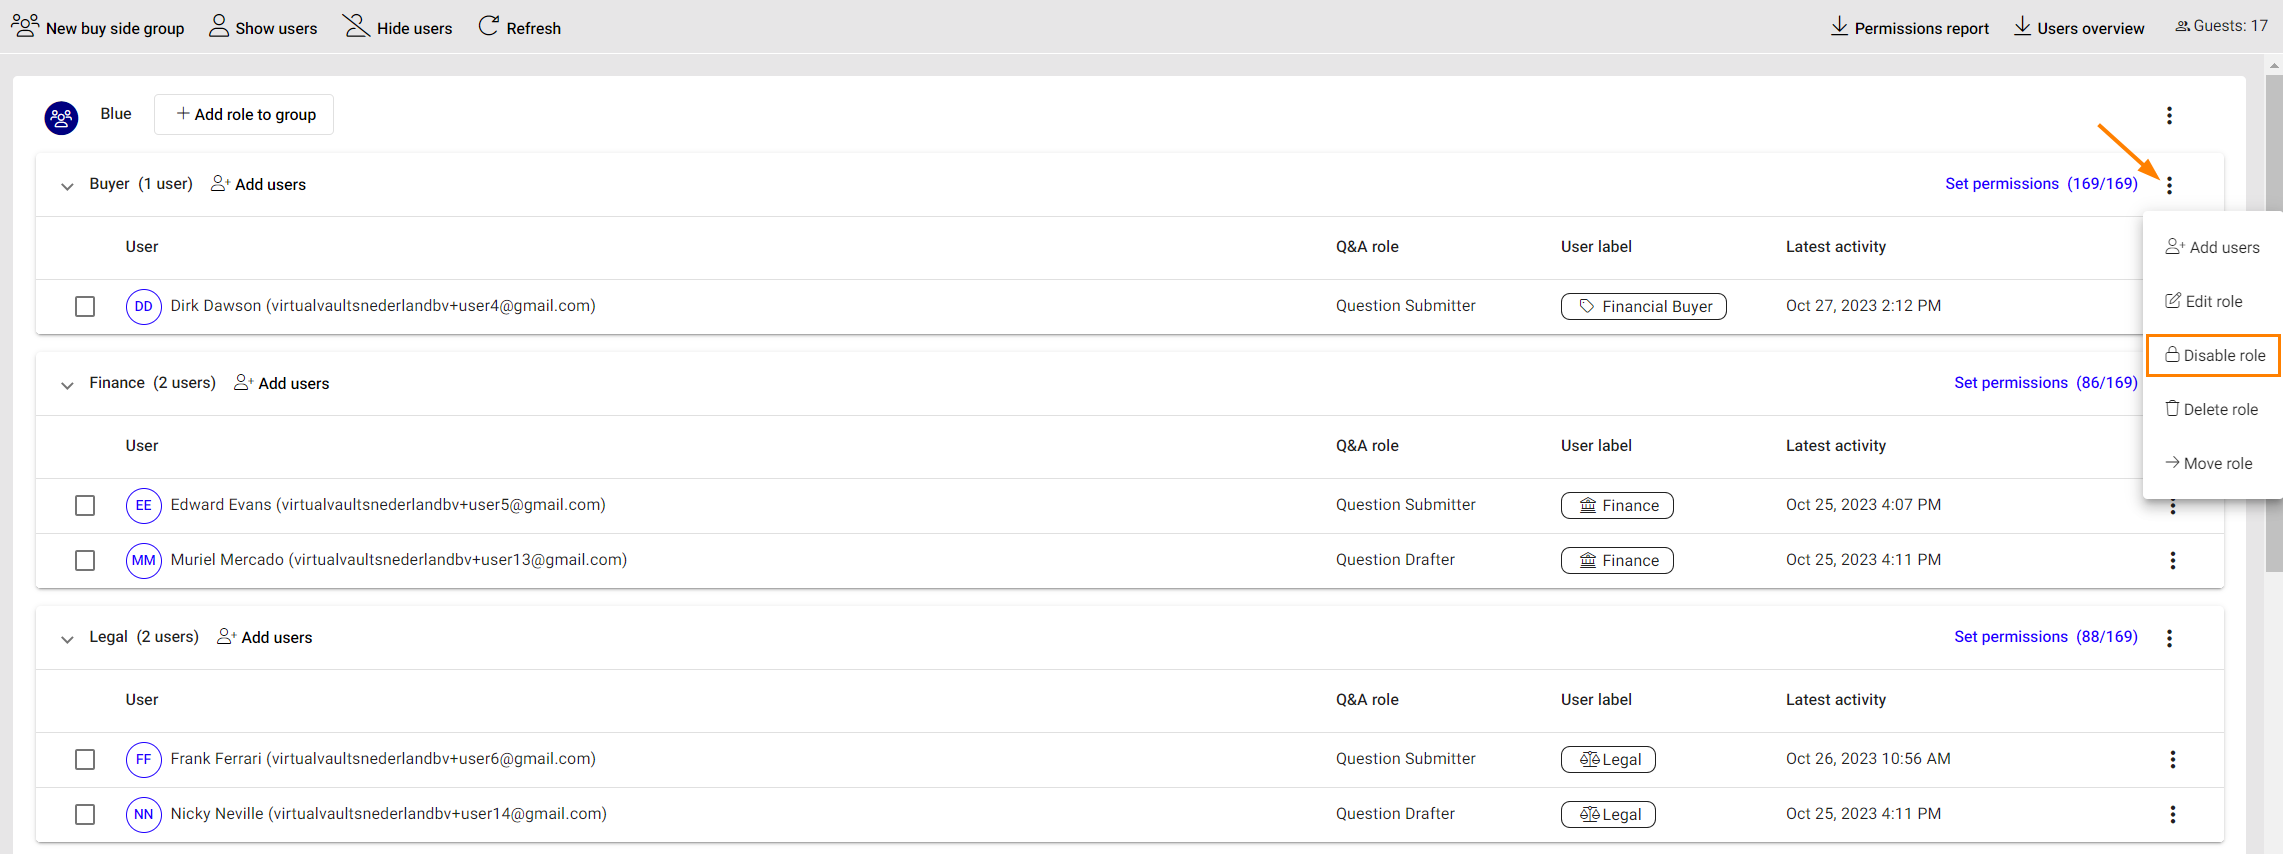The width and height of the screenshot is (2283, 854).
Task: Click the Hide users icon
Action: (x=357, y=26)
